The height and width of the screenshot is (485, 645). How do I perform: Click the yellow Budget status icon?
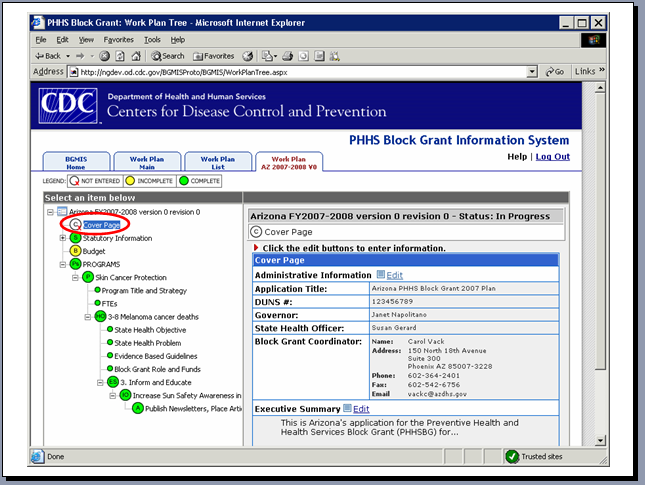[75, 251]
